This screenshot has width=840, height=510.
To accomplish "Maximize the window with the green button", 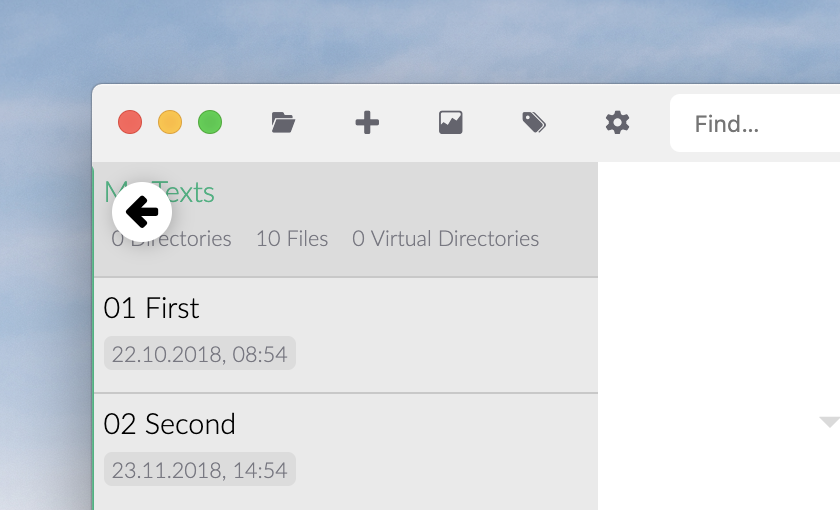I will click(210, 123).
